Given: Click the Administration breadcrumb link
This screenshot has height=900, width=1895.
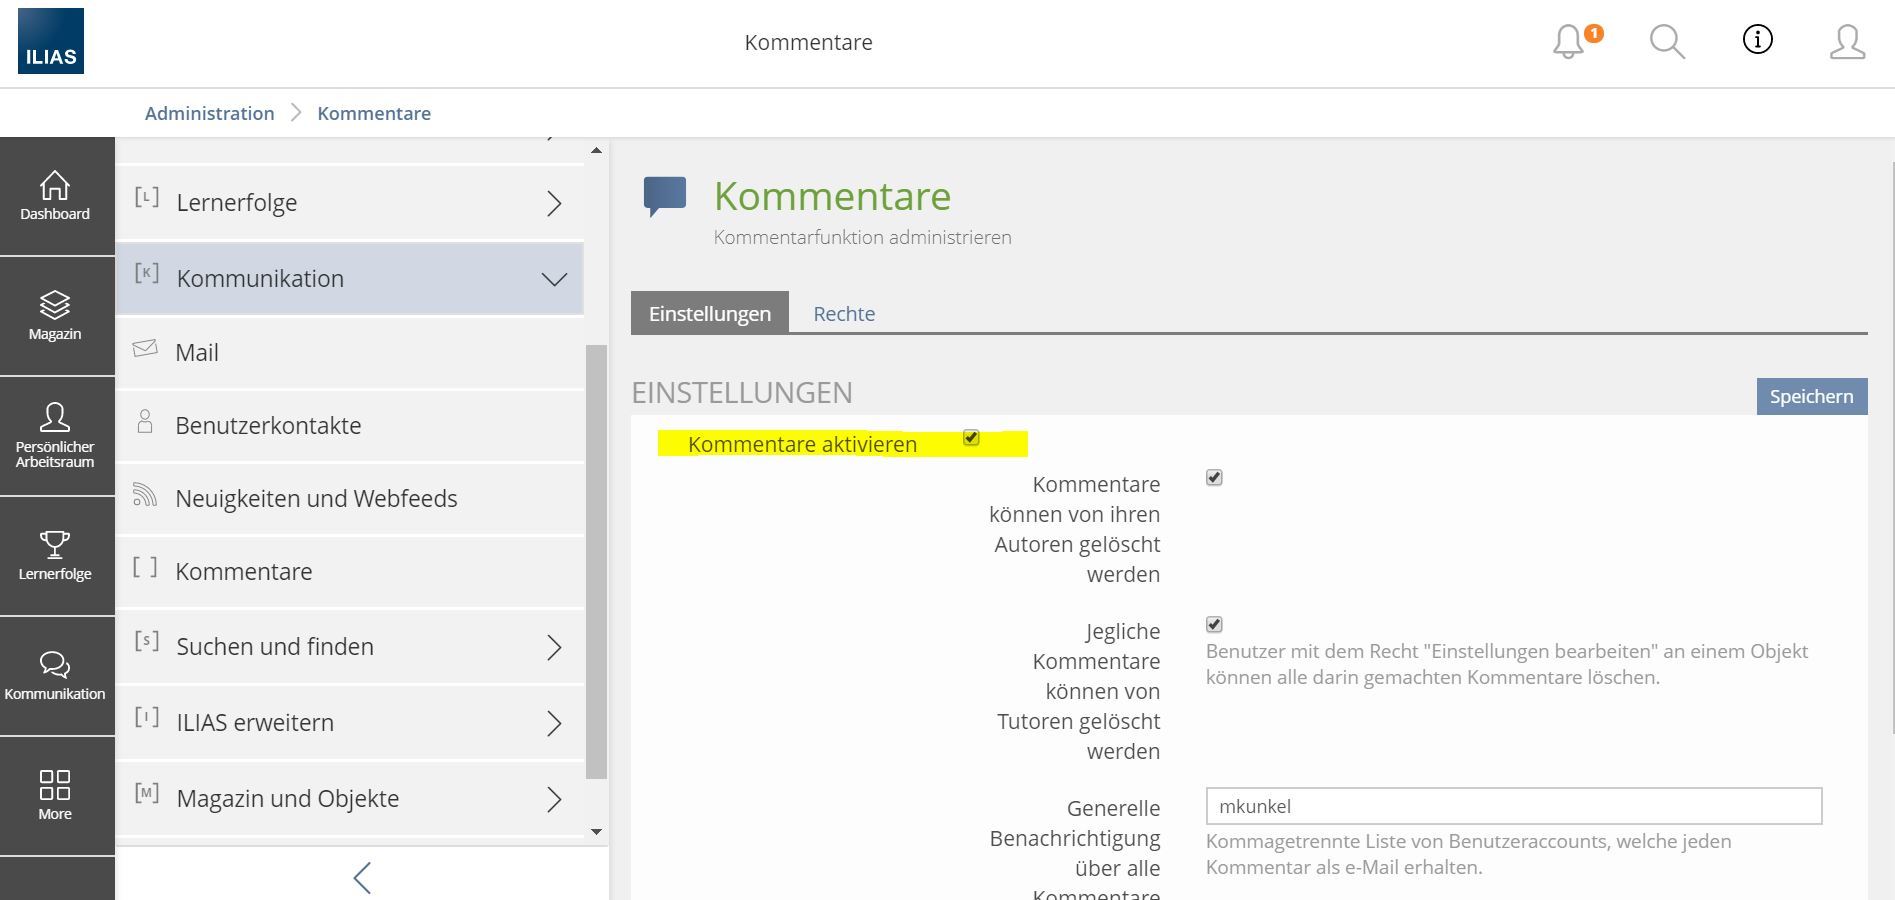Looking at the screenshot, I should click(209, 114).
